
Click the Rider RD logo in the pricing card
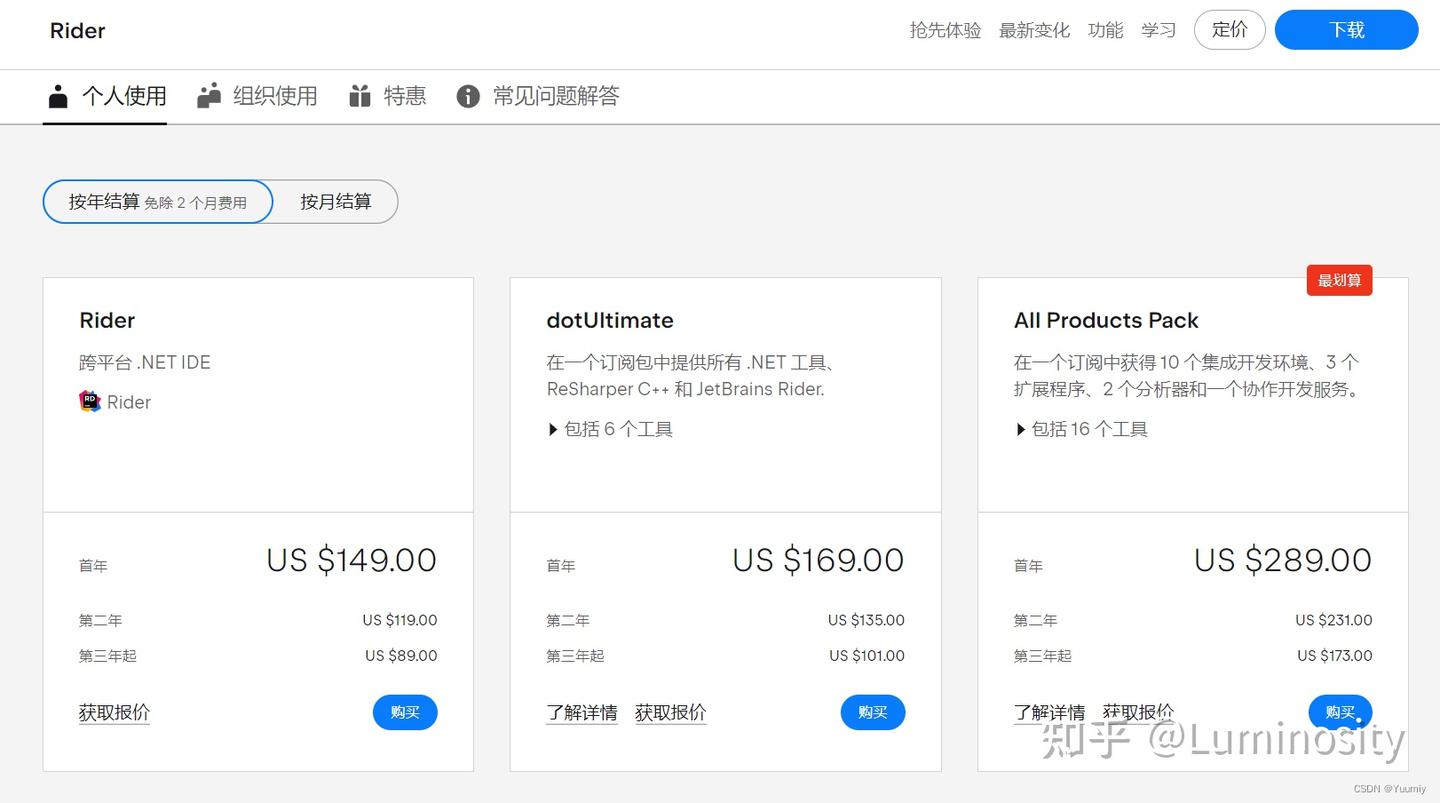coord(89,401)
